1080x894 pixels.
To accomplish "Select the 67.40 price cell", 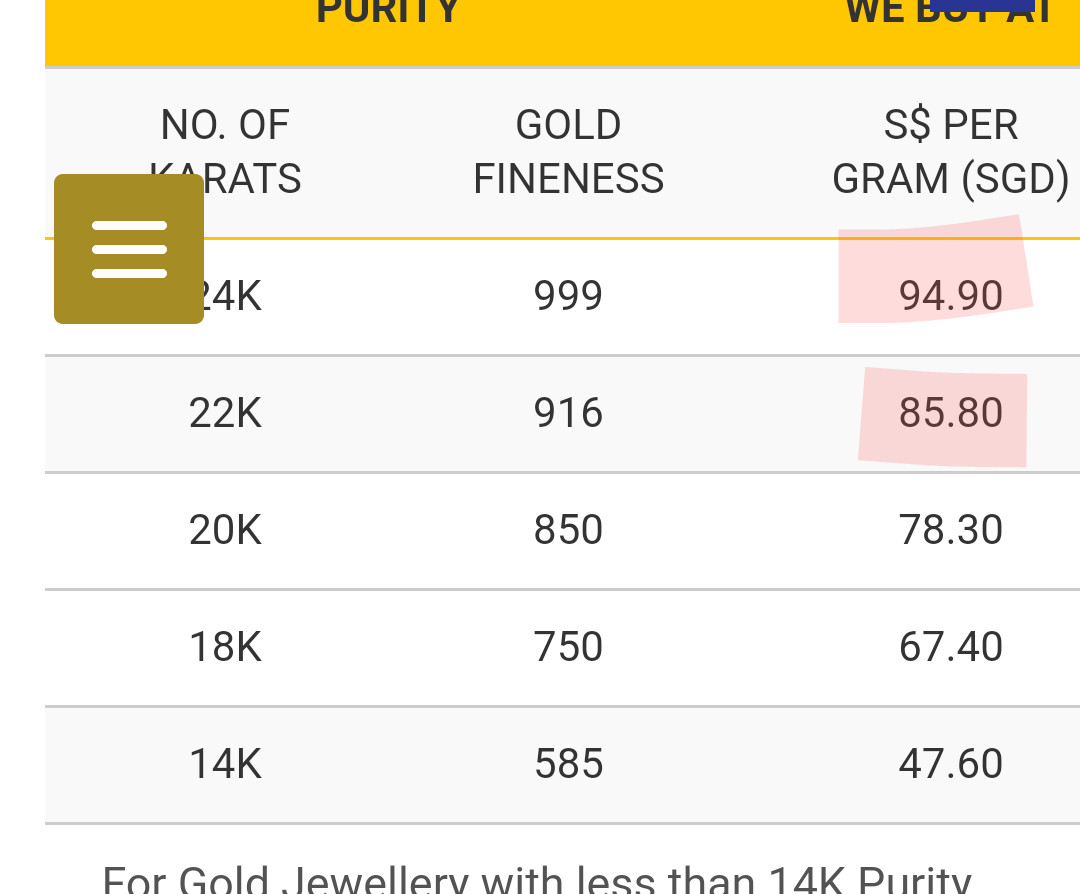I will (950, 647).
